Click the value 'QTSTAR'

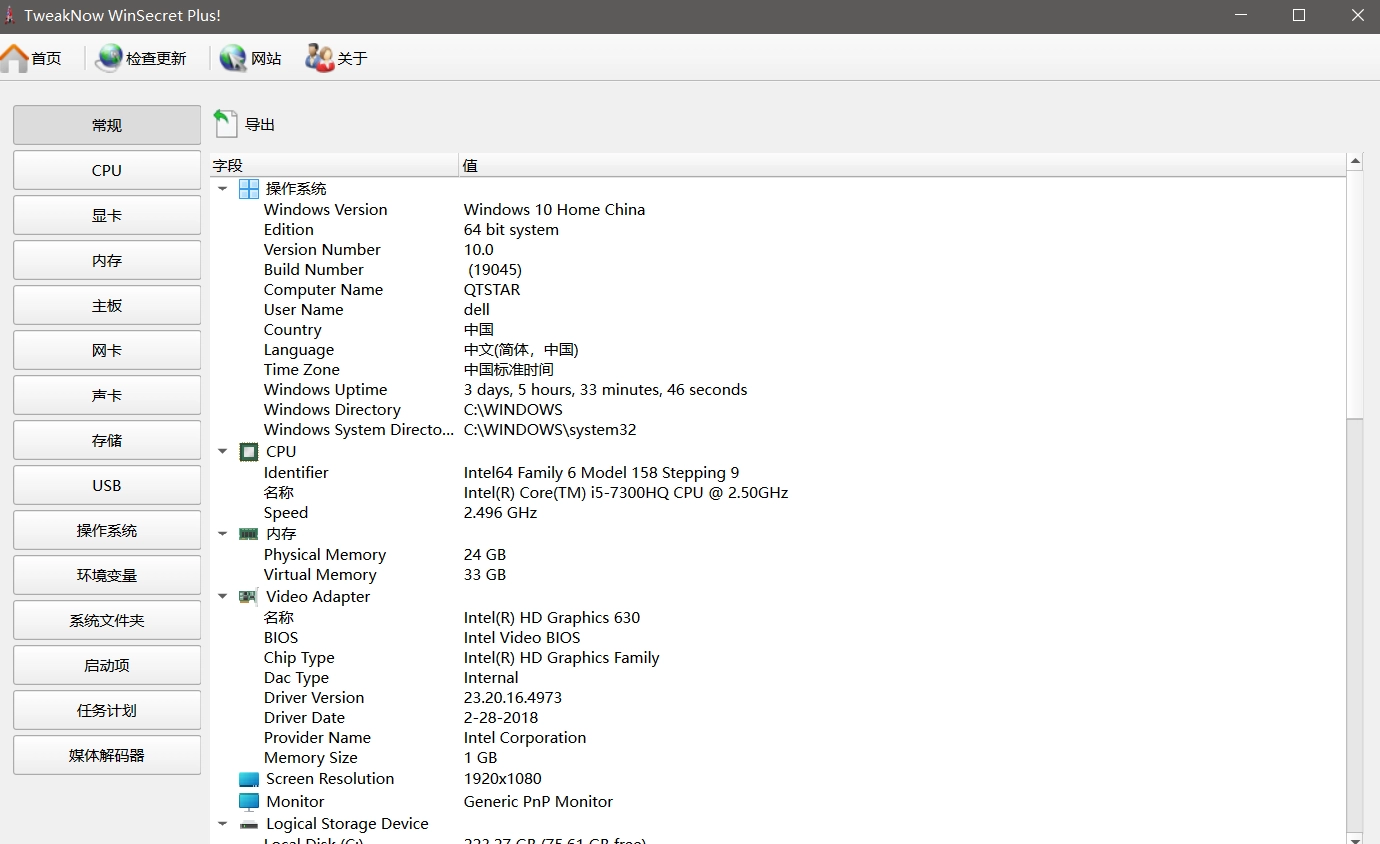[x=492, y=290]
